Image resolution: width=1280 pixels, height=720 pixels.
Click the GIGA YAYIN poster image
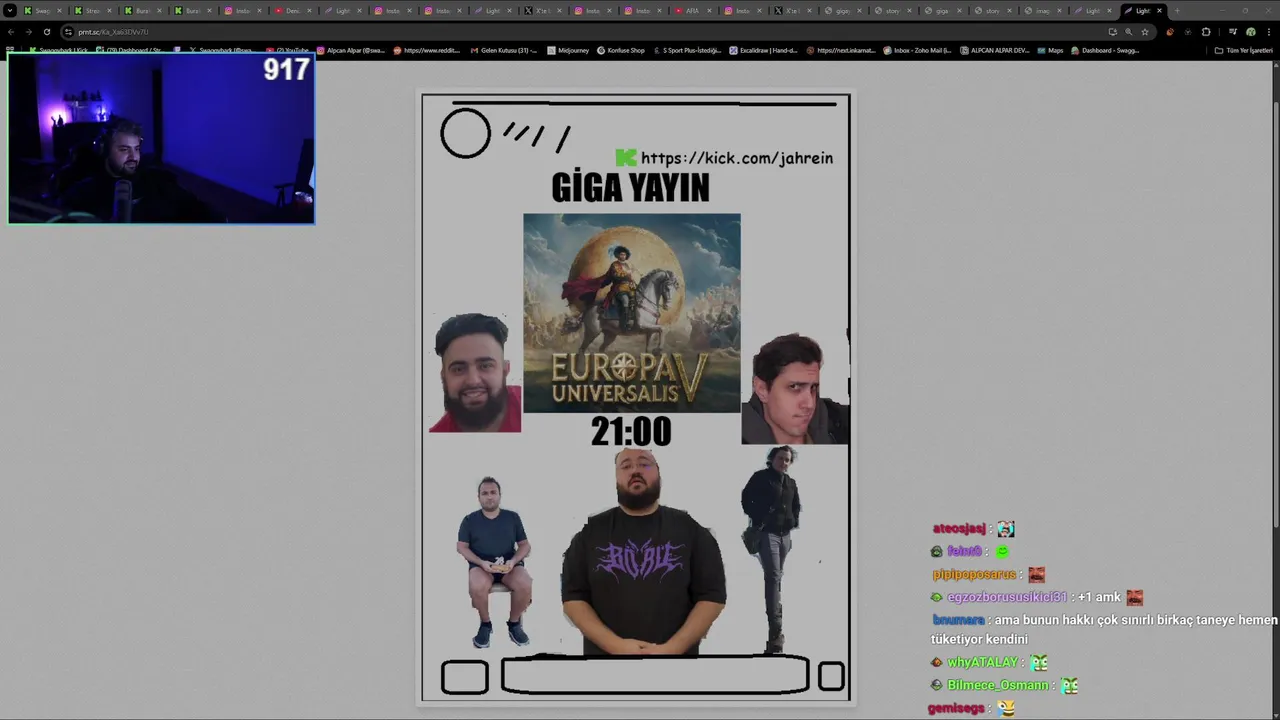[636, 398]
